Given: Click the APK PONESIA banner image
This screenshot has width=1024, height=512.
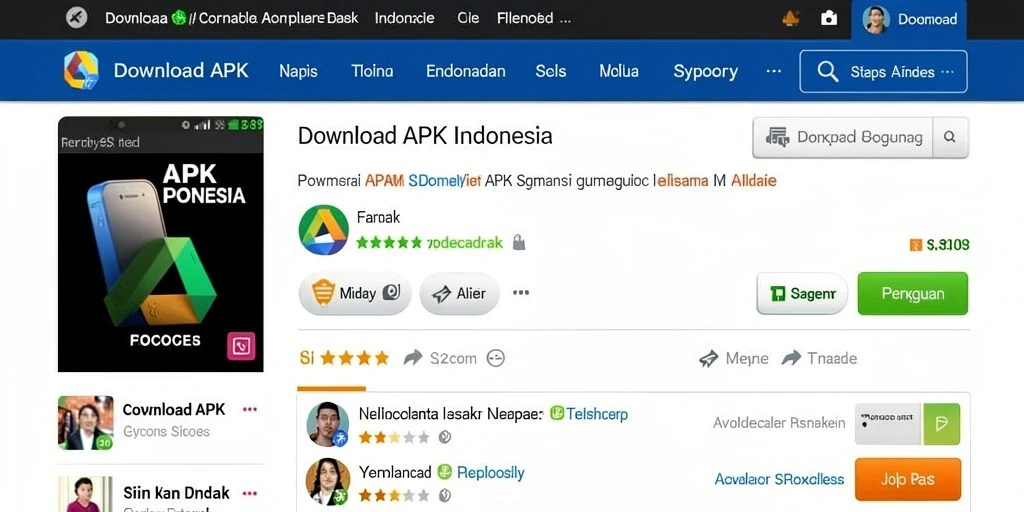Looking at the screenshot, I should pos(161,244).
